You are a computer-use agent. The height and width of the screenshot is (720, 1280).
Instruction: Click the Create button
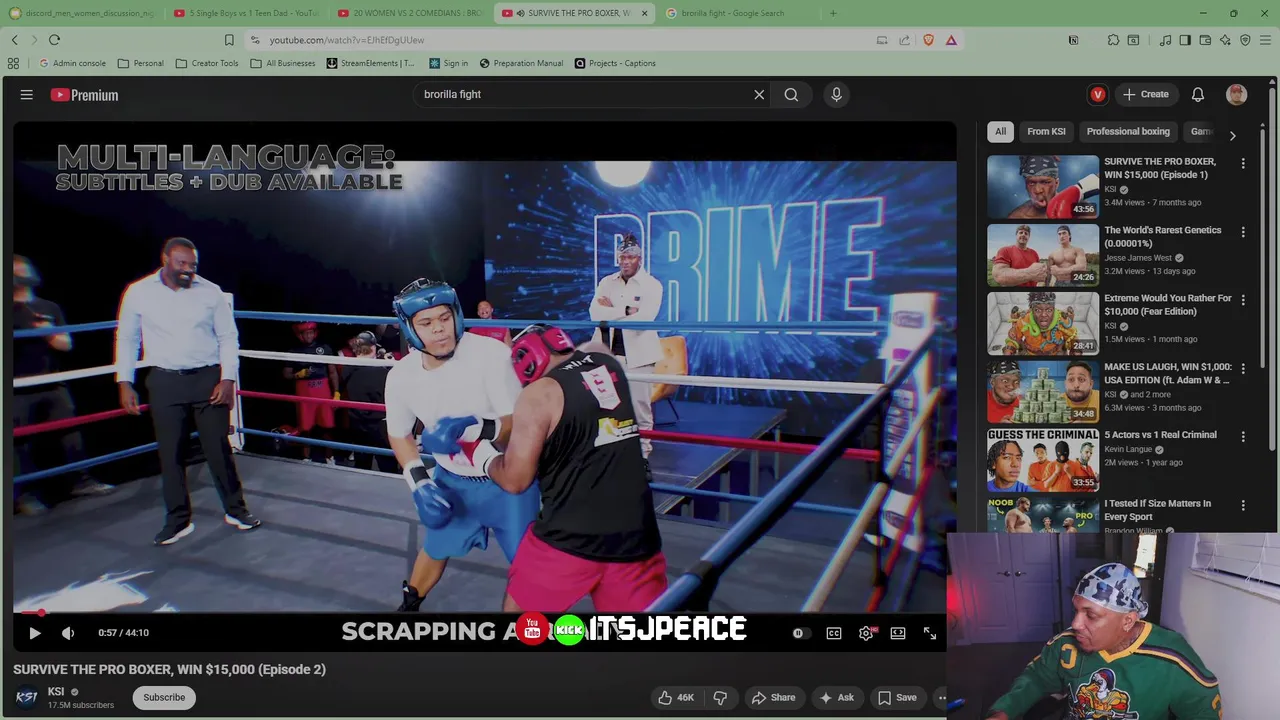[1145, 95]
